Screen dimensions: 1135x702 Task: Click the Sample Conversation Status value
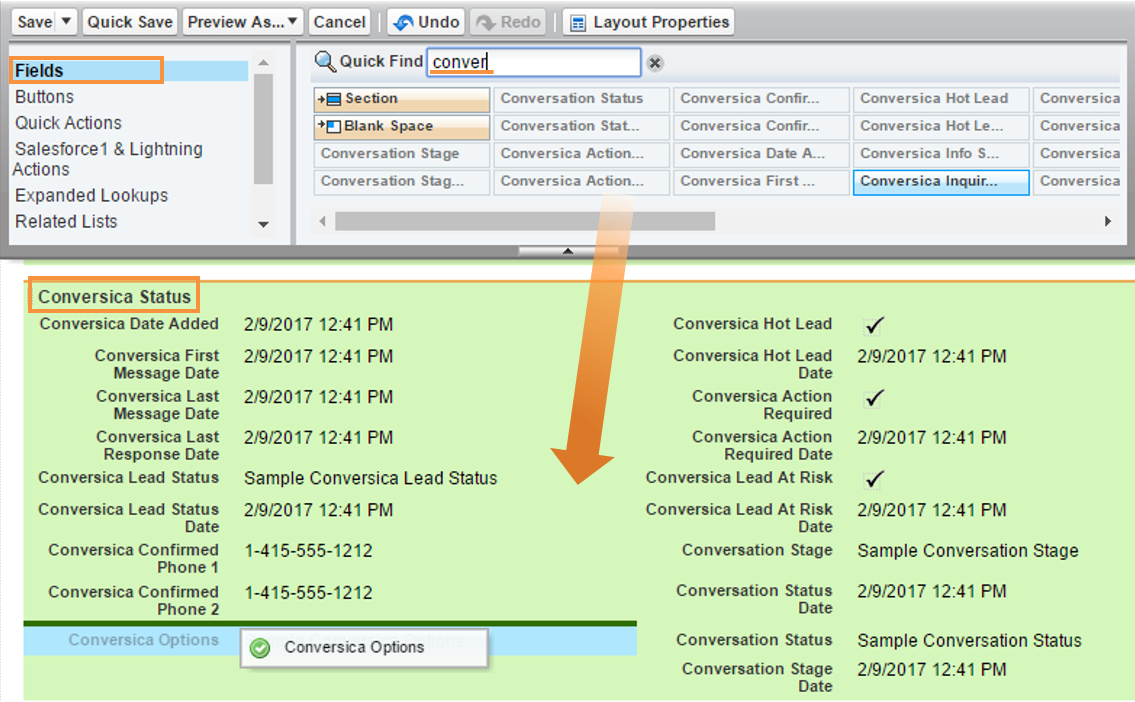pos(969,640)
